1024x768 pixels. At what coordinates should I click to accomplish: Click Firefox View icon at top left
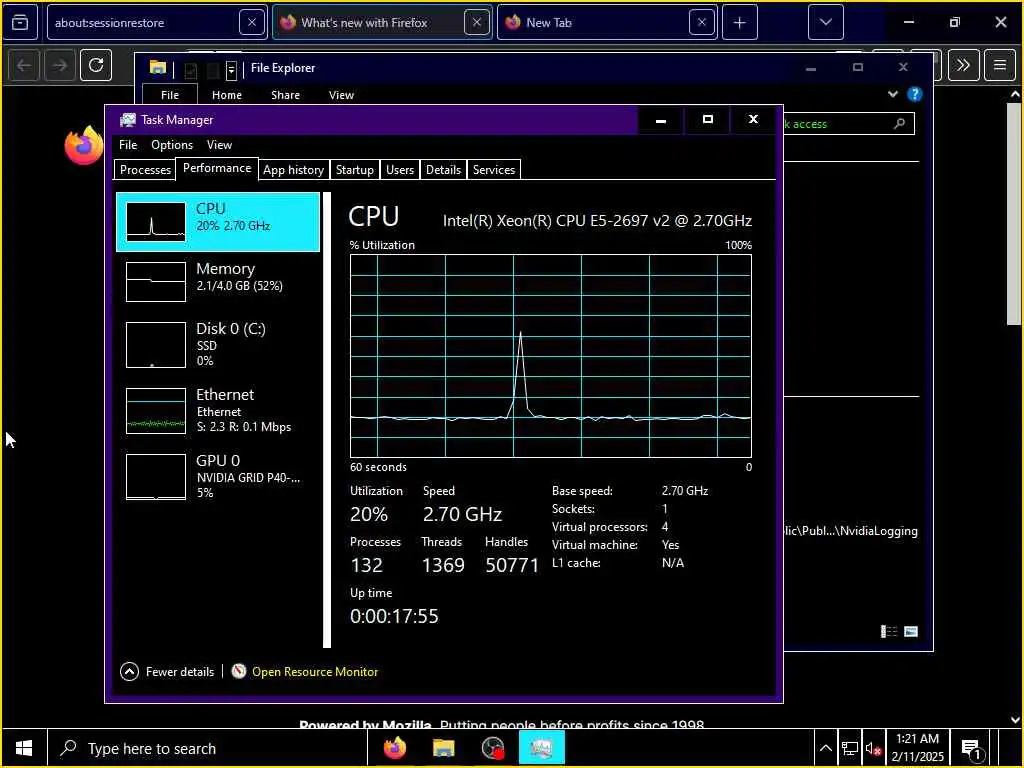(20, 23)
